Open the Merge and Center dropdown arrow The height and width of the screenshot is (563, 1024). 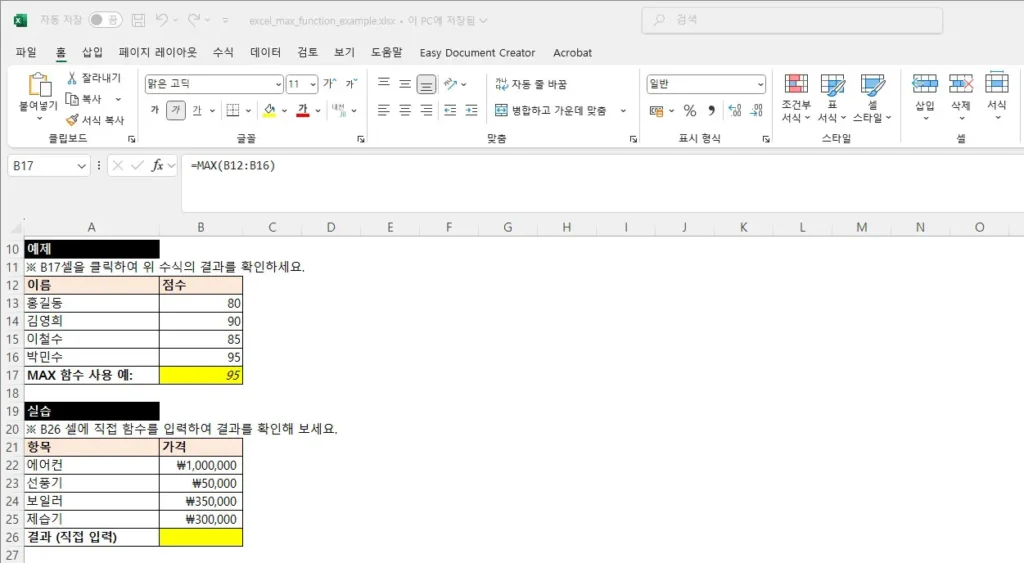pos(623,110)
